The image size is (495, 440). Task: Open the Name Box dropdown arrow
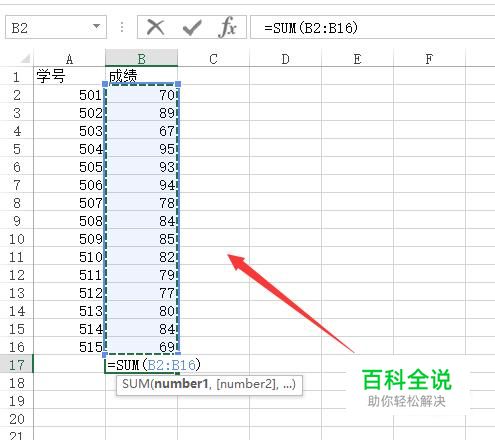(96, 26)
